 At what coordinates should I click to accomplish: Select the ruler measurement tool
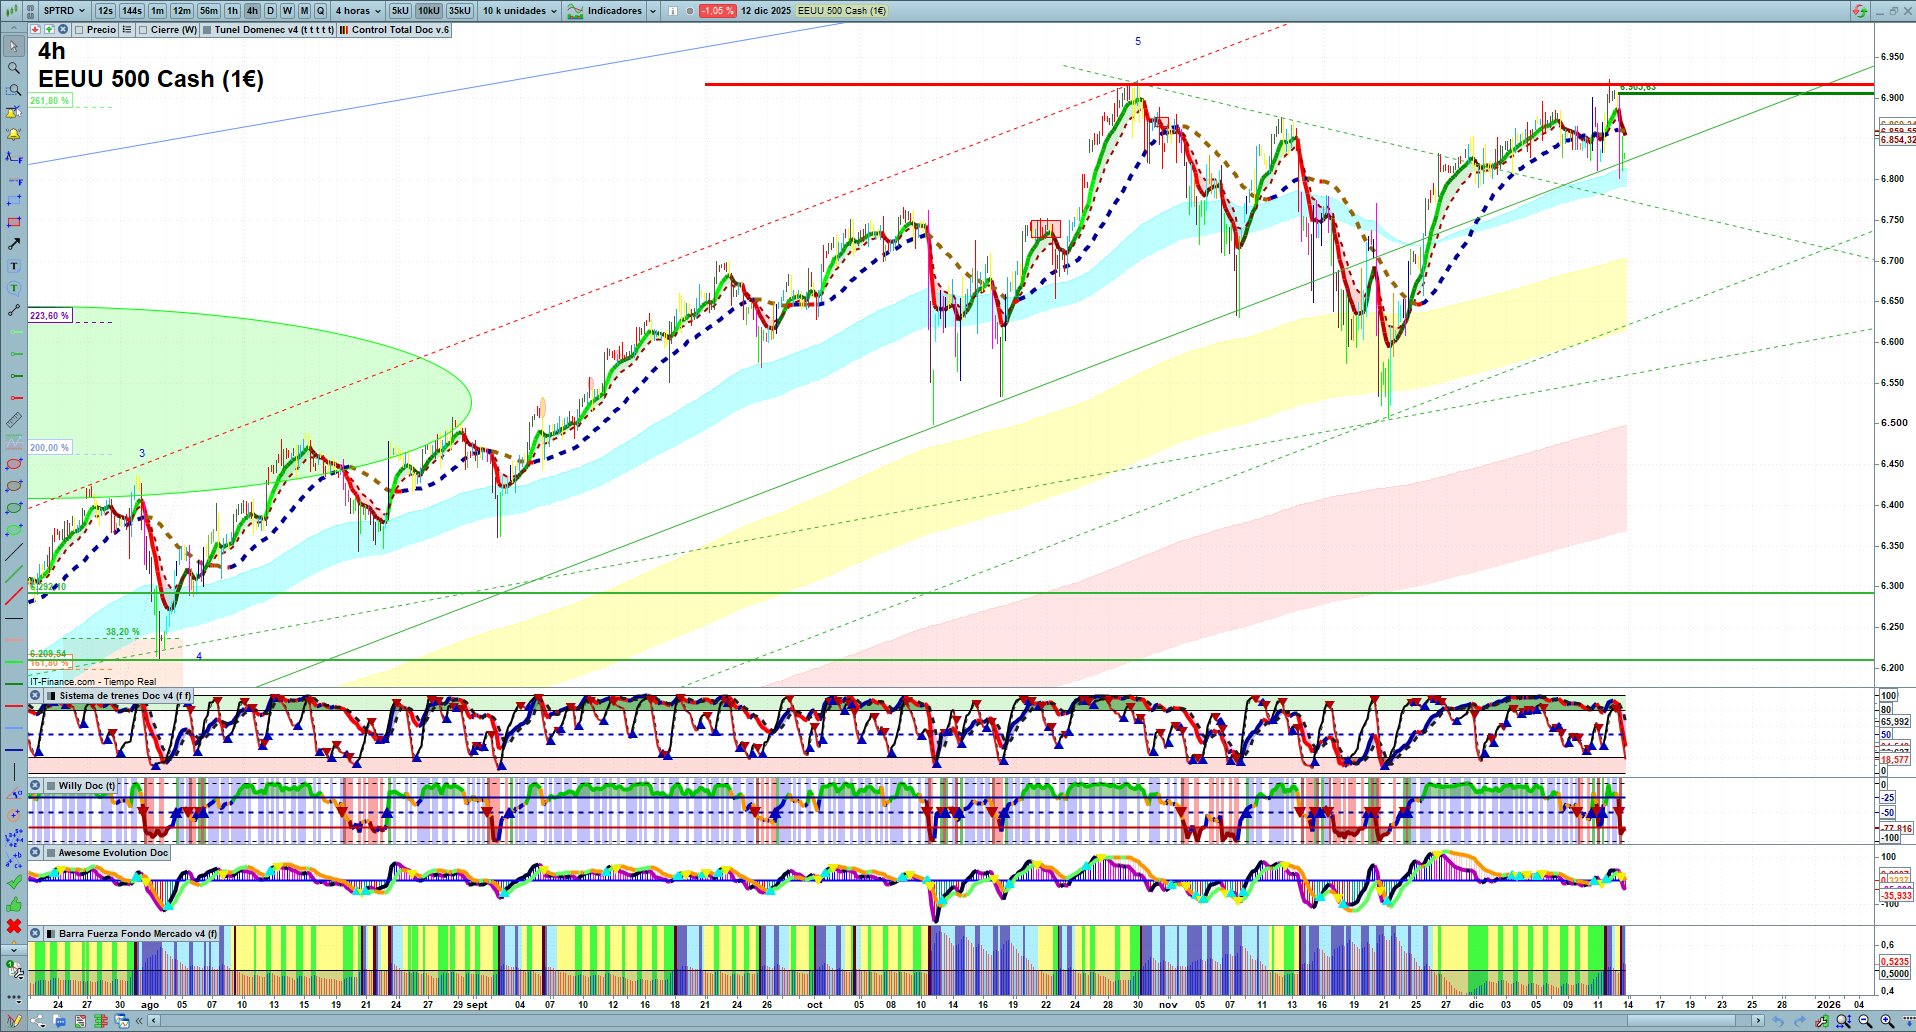[x=14, y=420]
